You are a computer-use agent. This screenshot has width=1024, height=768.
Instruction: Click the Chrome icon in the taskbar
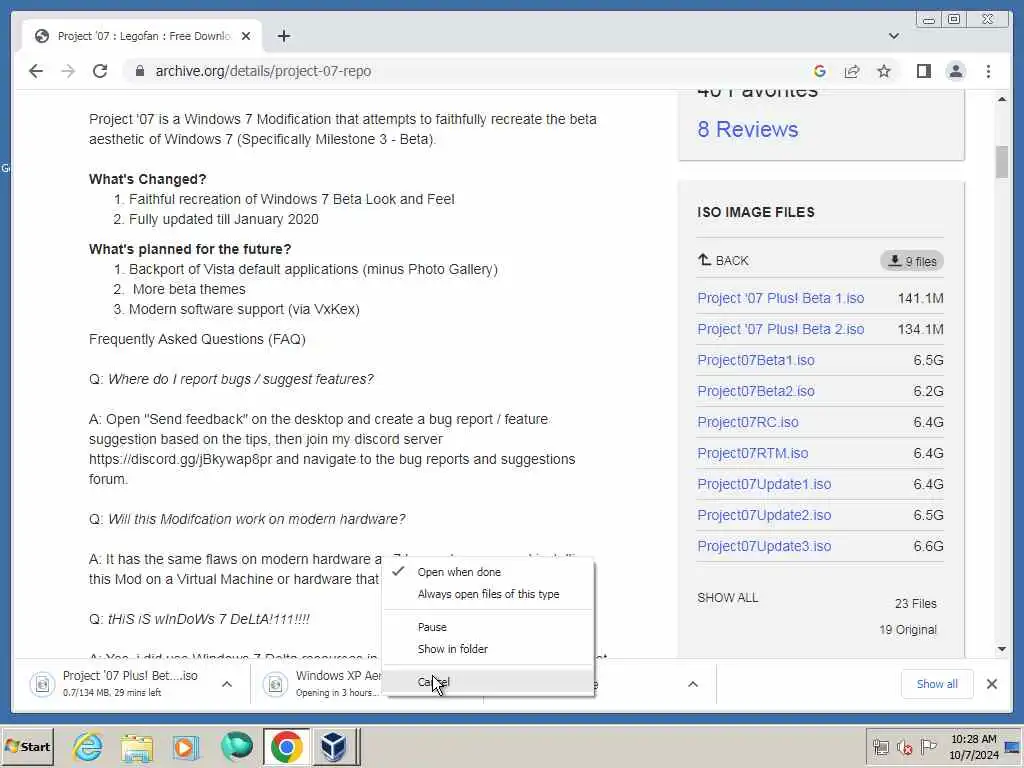coord(286,746)
